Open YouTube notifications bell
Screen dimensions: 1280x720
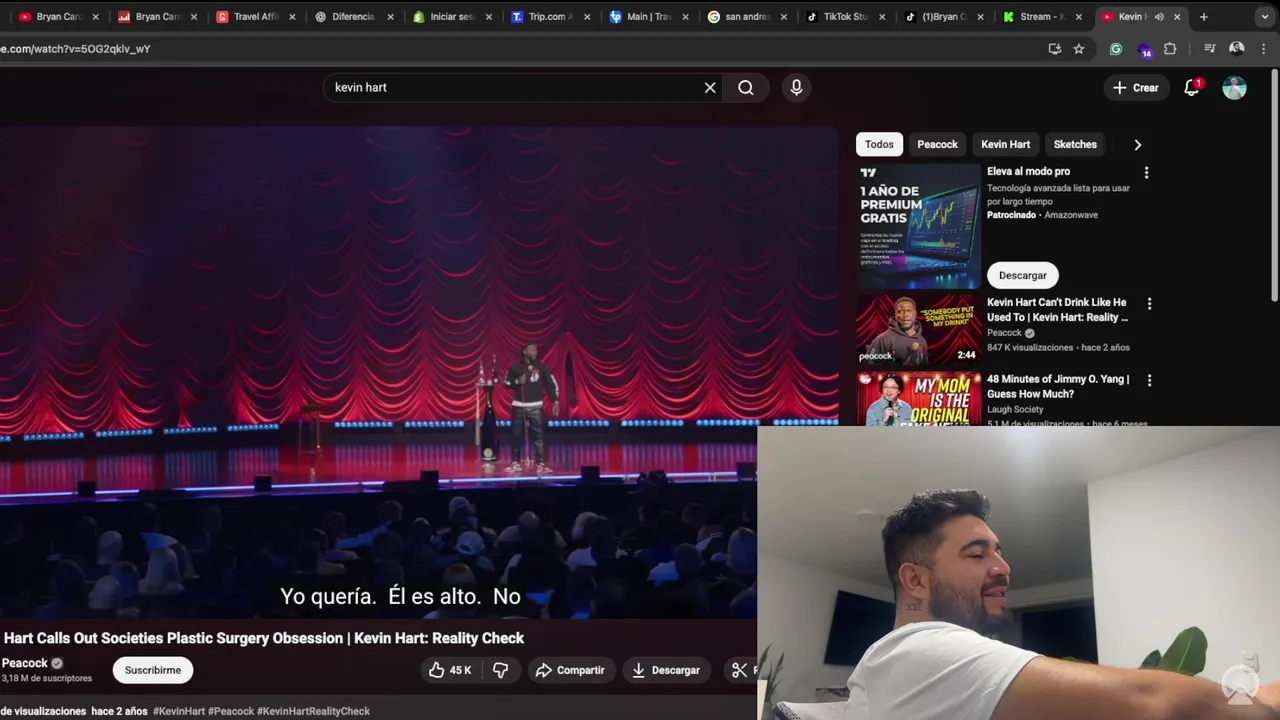click(x=1191, y=88)
